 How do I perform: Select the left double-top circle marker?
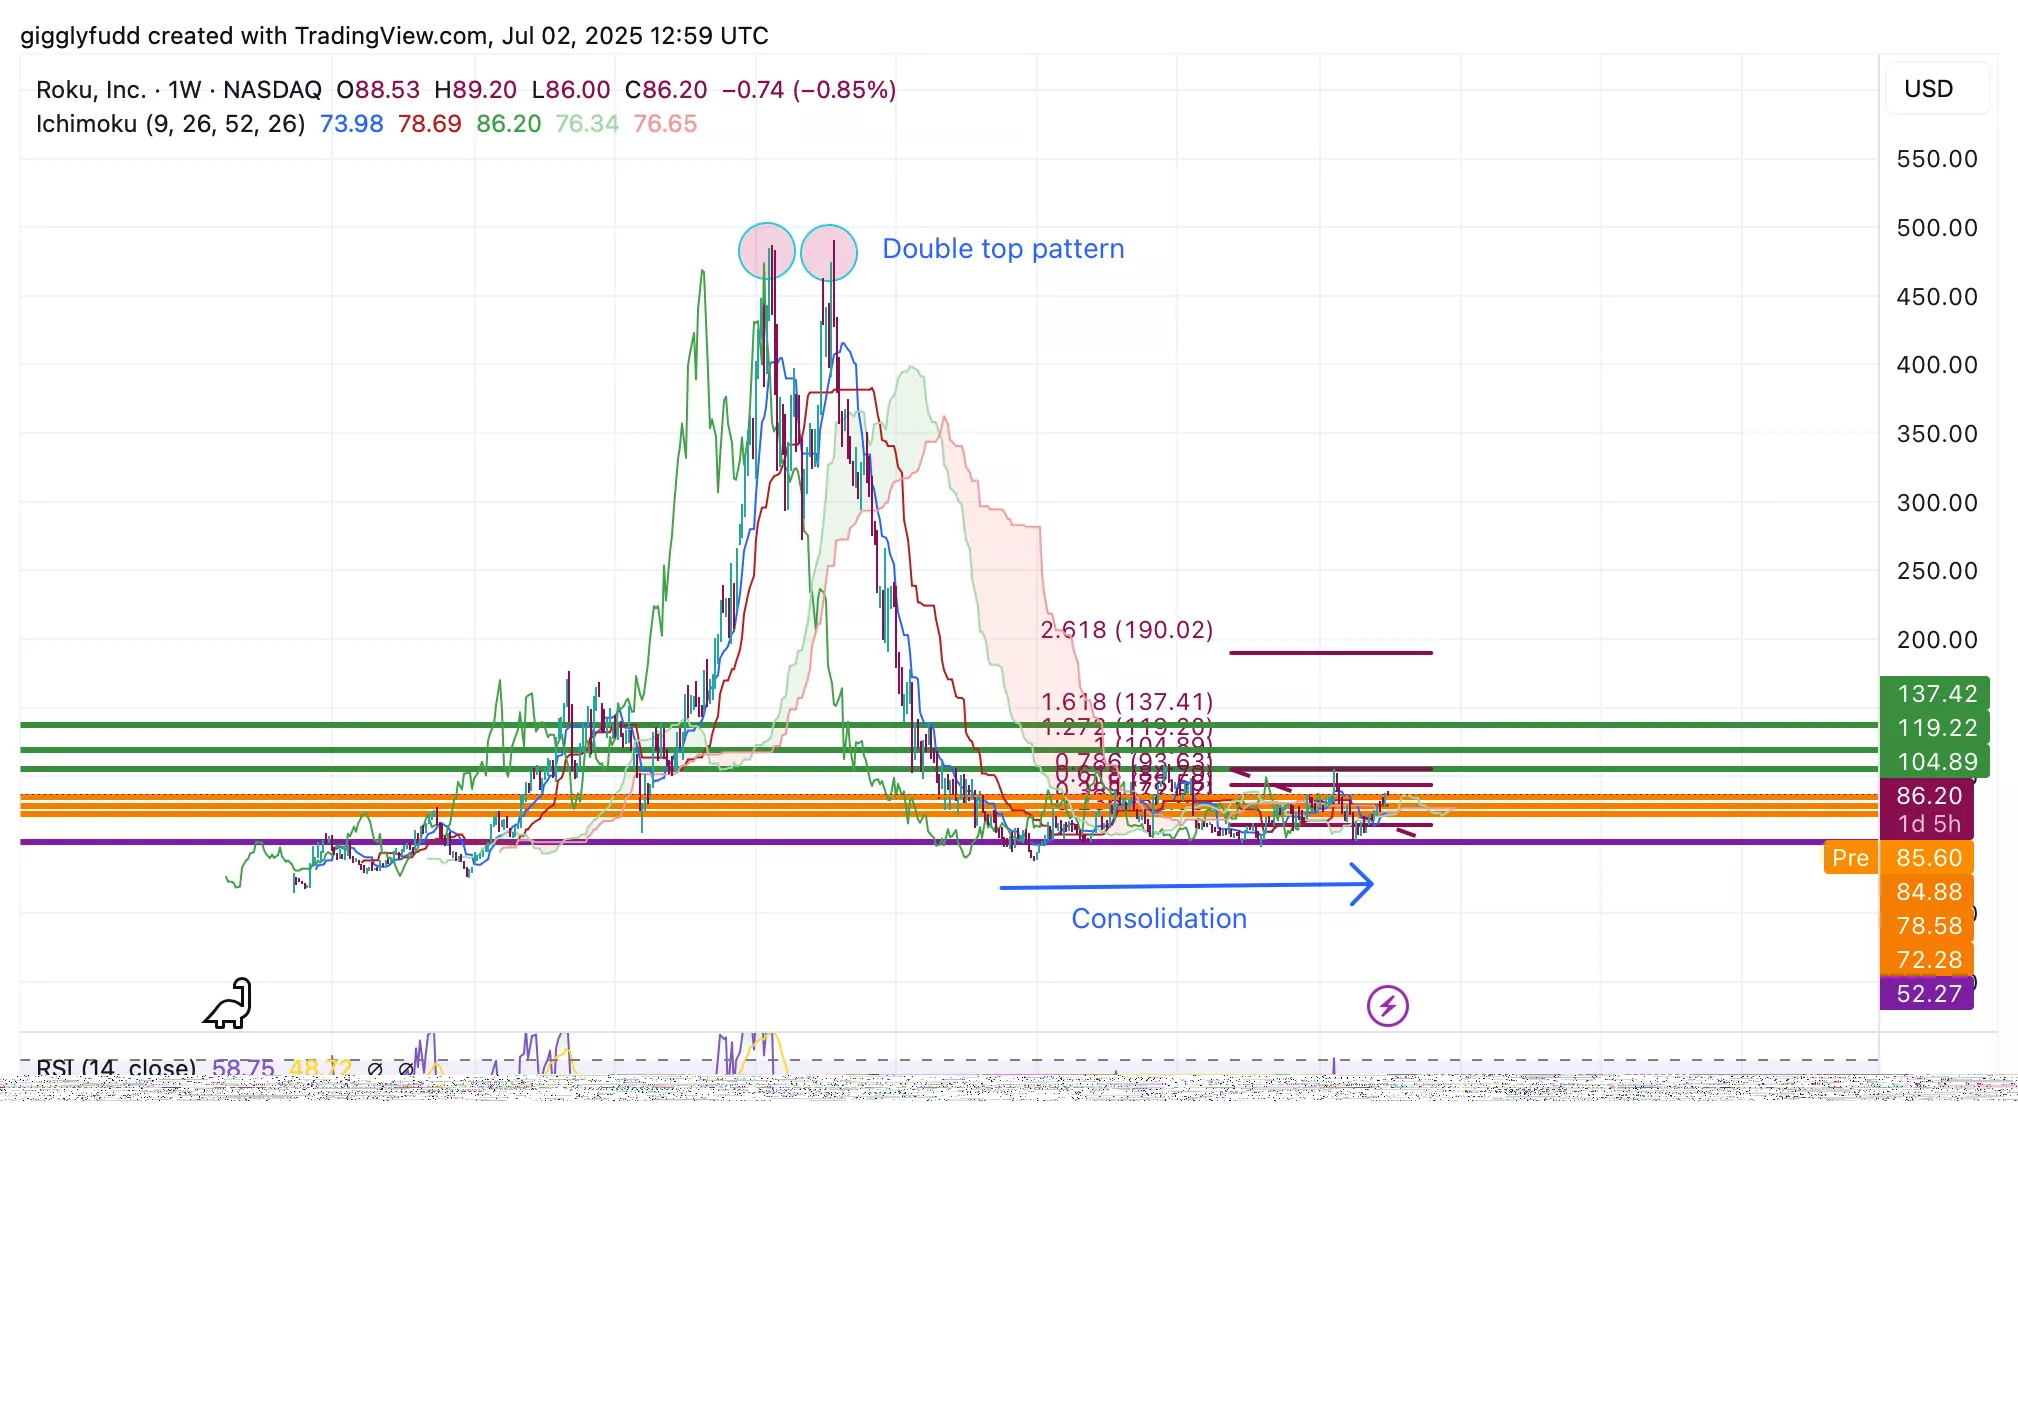point(766,251)
